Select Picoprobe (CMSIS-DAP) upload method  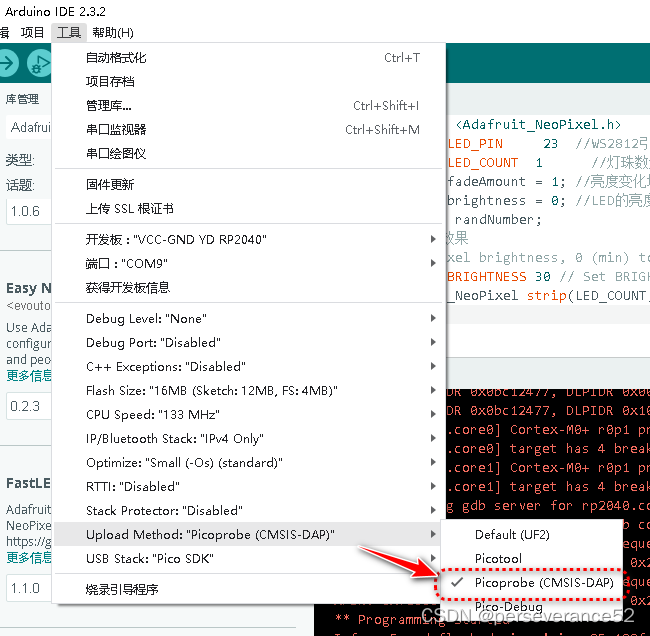tap(532, 583)
